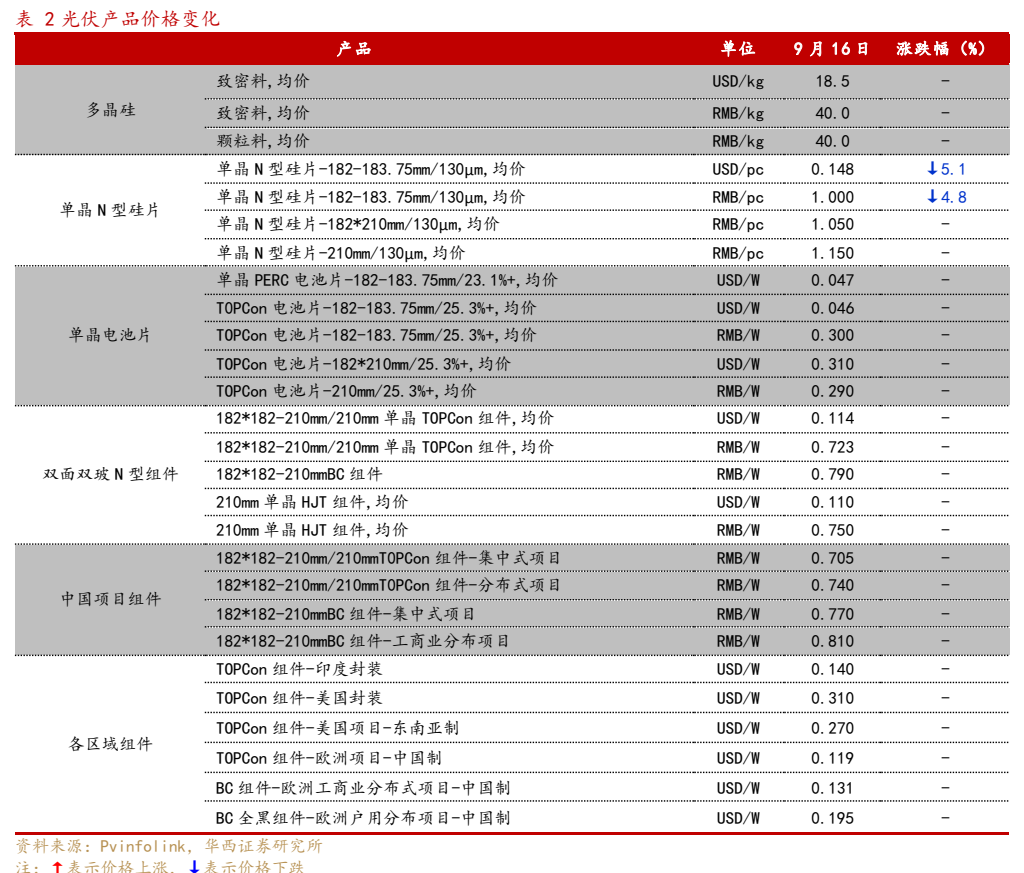
Task: Click the price value 0.140
Action: (x=833, y=670)
